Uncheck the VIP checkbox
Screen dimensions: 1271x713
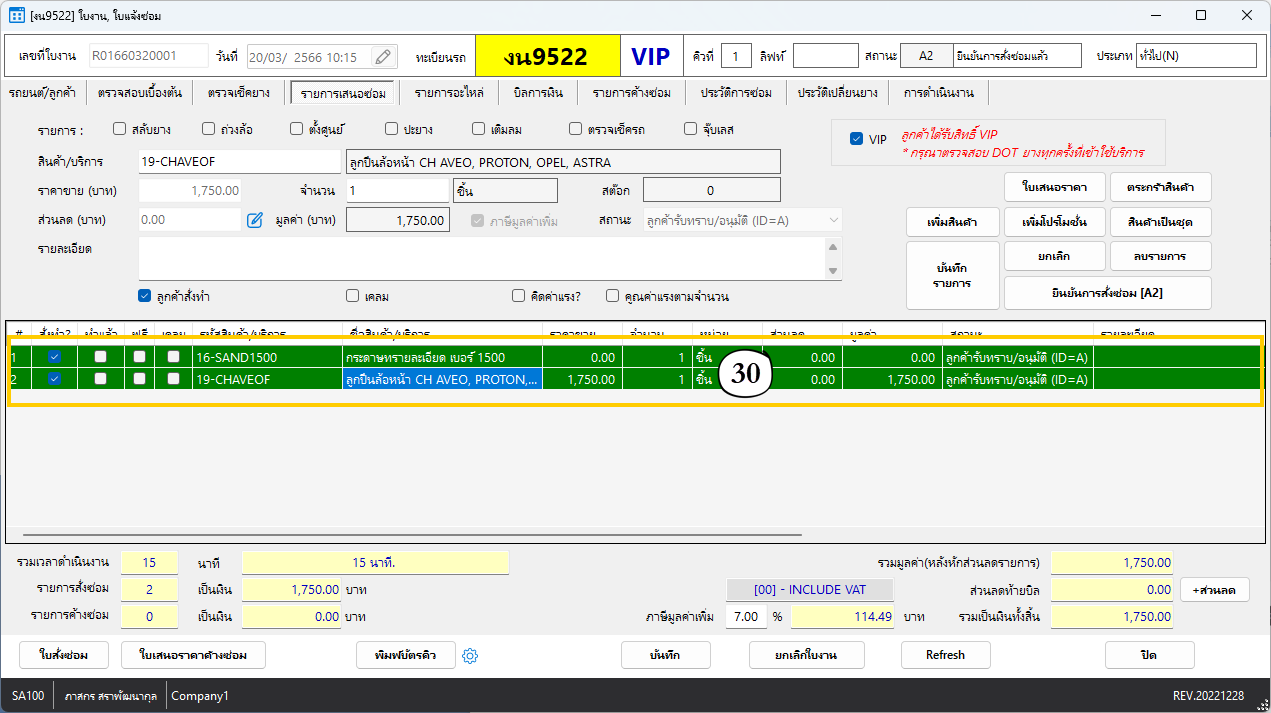(x=856, y=139)
